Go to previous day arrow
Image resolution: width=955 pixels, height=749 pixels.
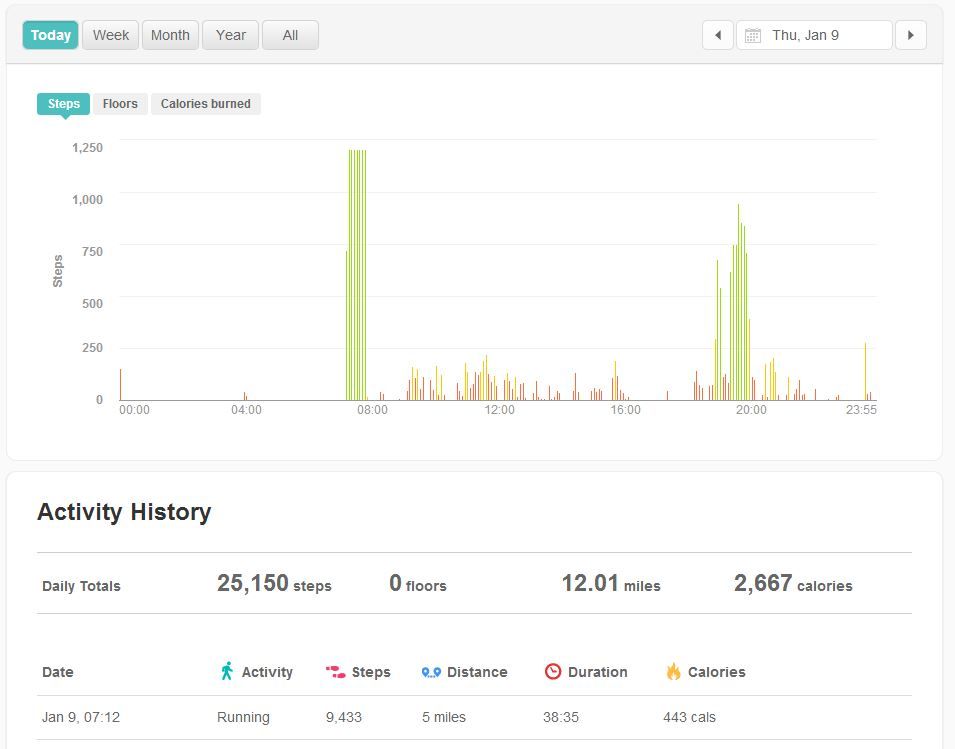pos(717,35)
